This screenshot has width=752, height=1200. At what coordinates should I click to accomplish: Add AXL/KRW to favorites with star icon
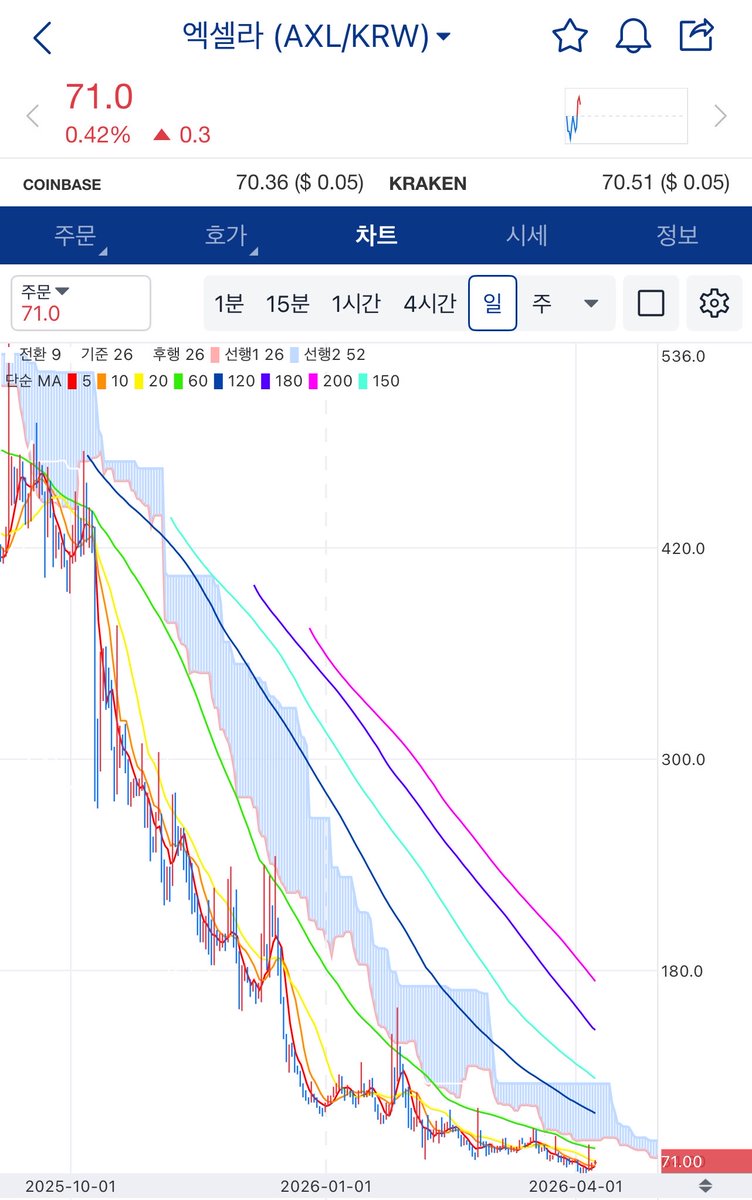tap(570, 36)
